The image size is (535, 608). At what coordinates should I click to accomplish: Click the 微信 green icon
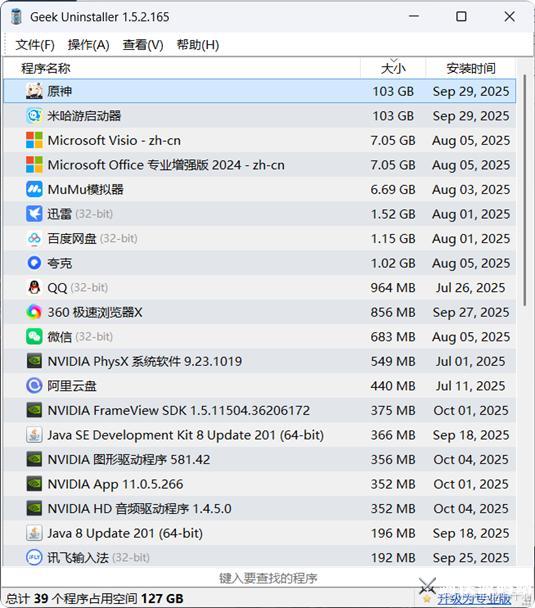[x=34, y=337]
